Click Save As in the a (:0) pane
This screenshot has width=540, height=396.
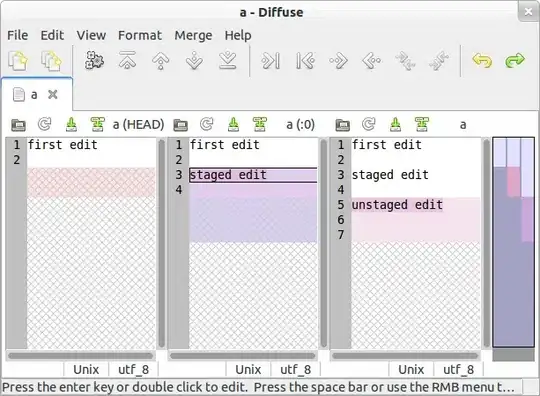259,124
